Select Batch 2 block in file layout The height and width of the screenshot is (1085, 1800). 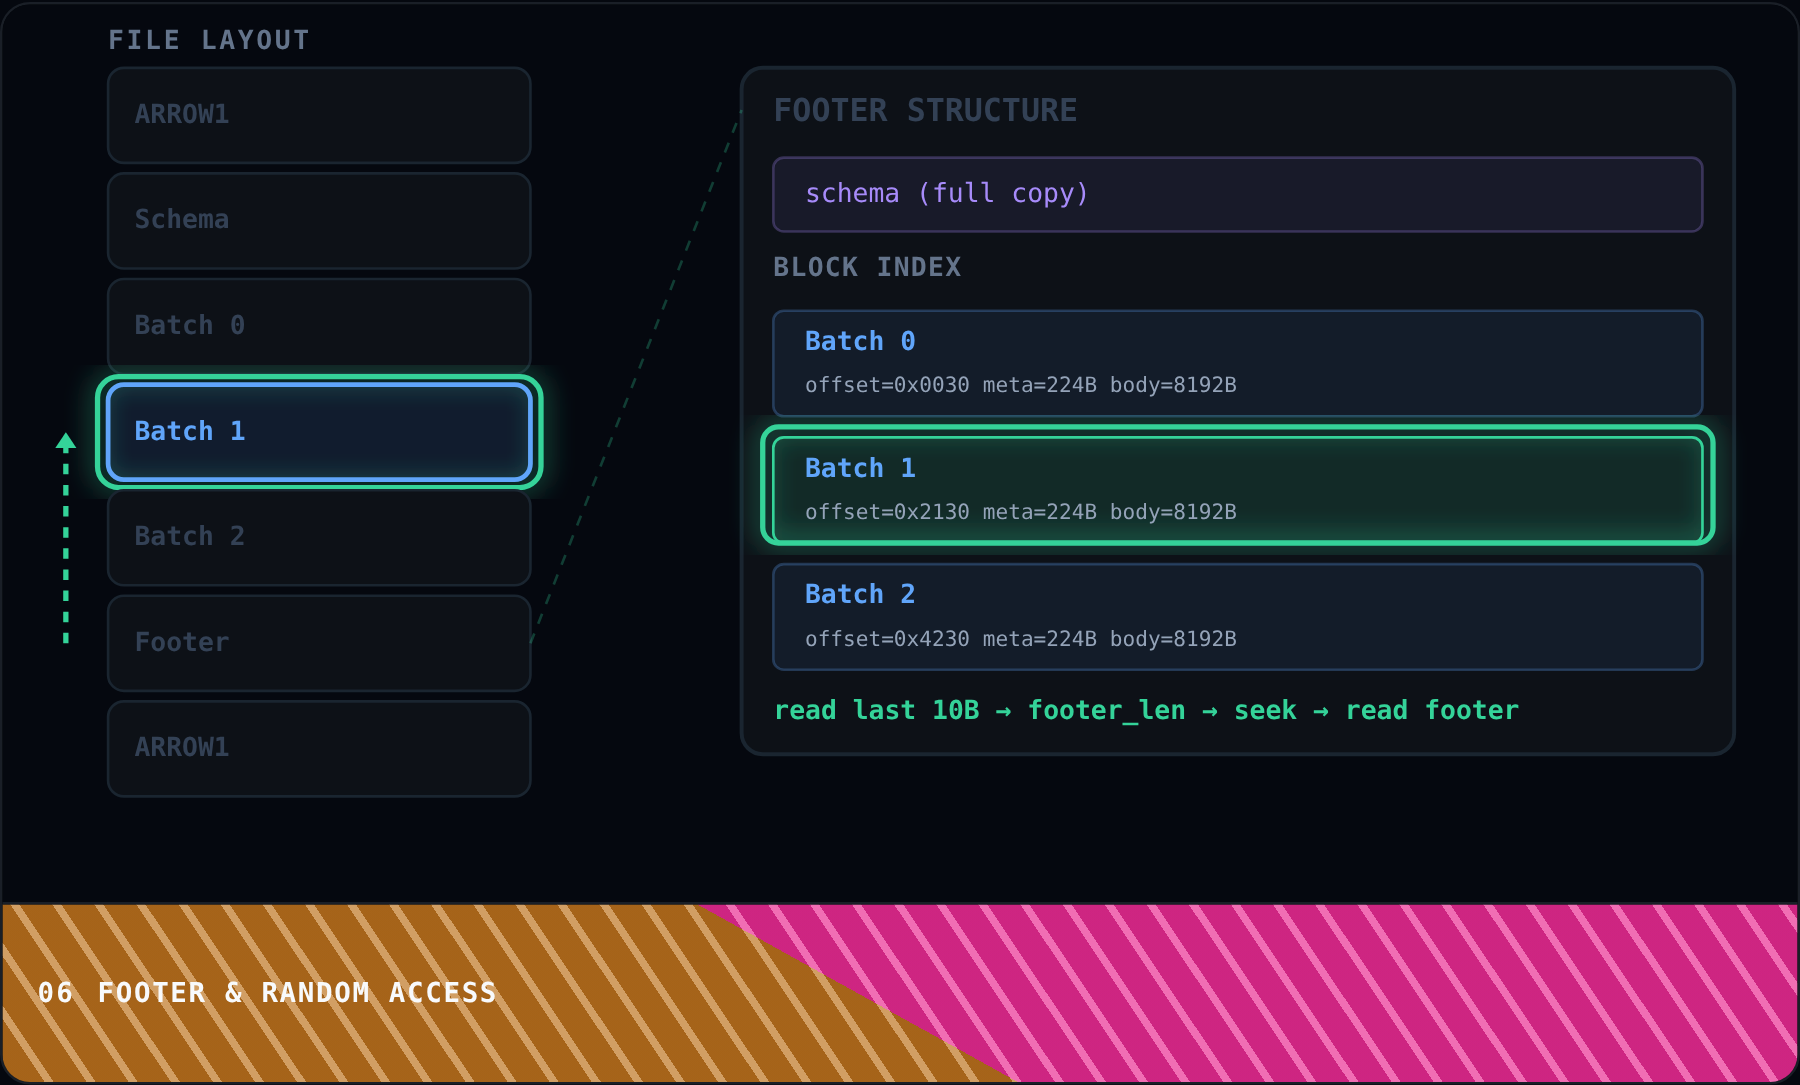pos(319,537)
